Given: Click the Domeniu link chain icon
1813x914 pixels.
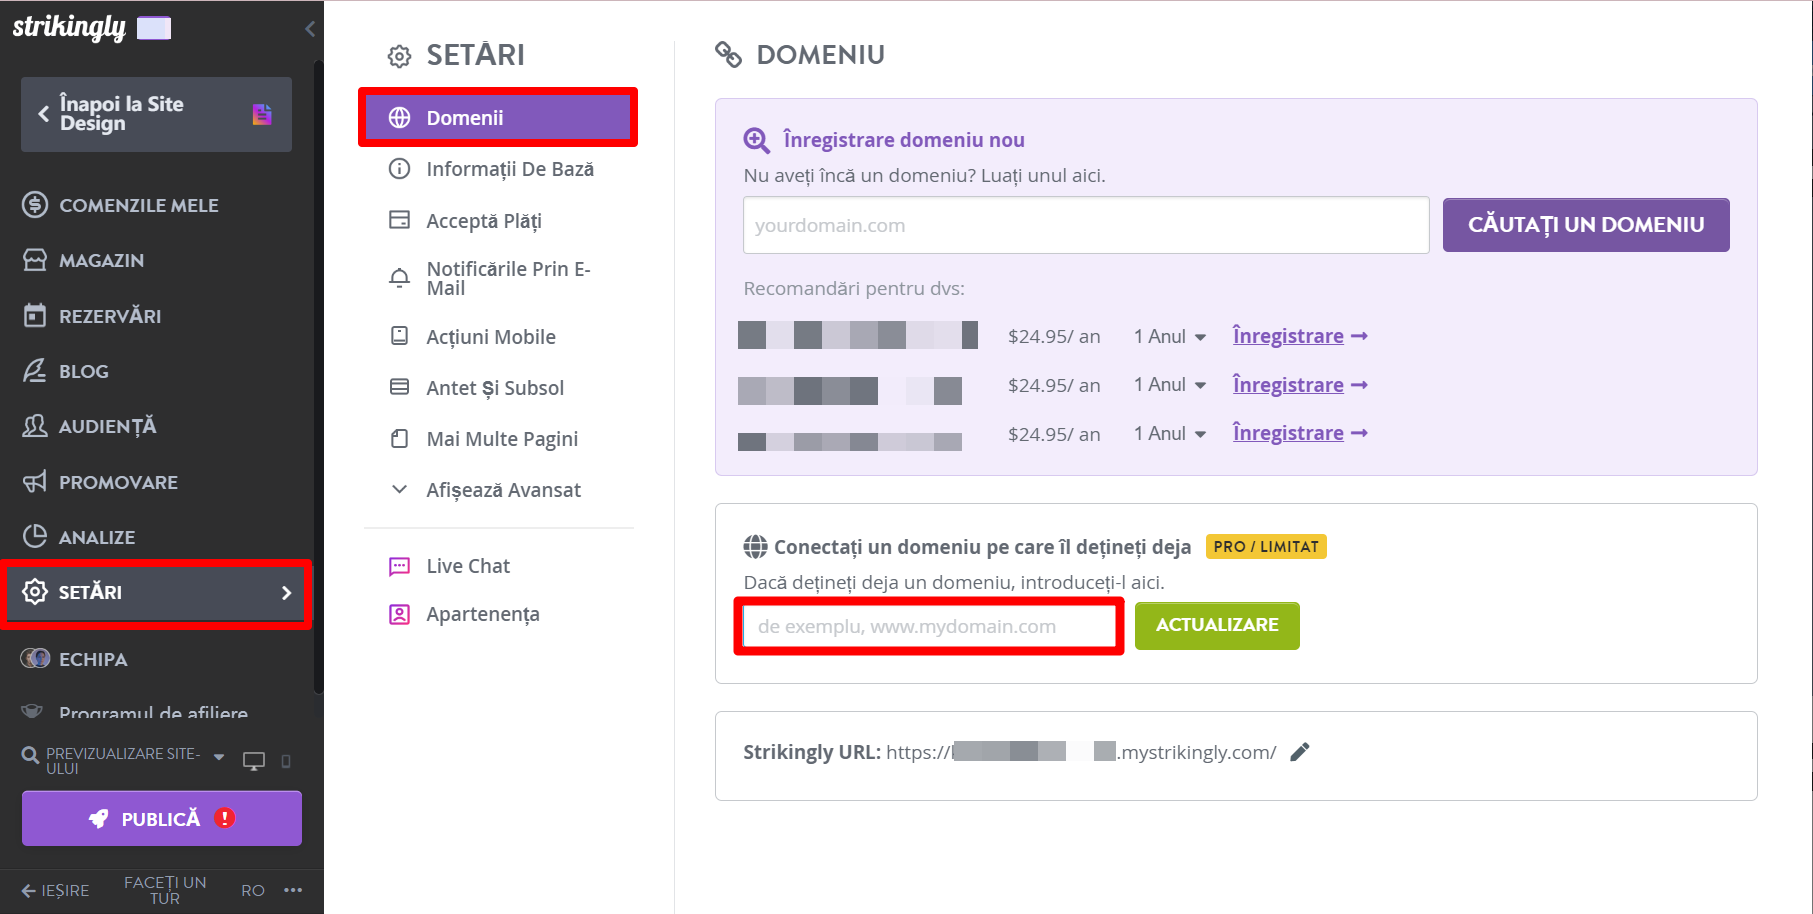Looking at the screenshot, I should [728, 55].
